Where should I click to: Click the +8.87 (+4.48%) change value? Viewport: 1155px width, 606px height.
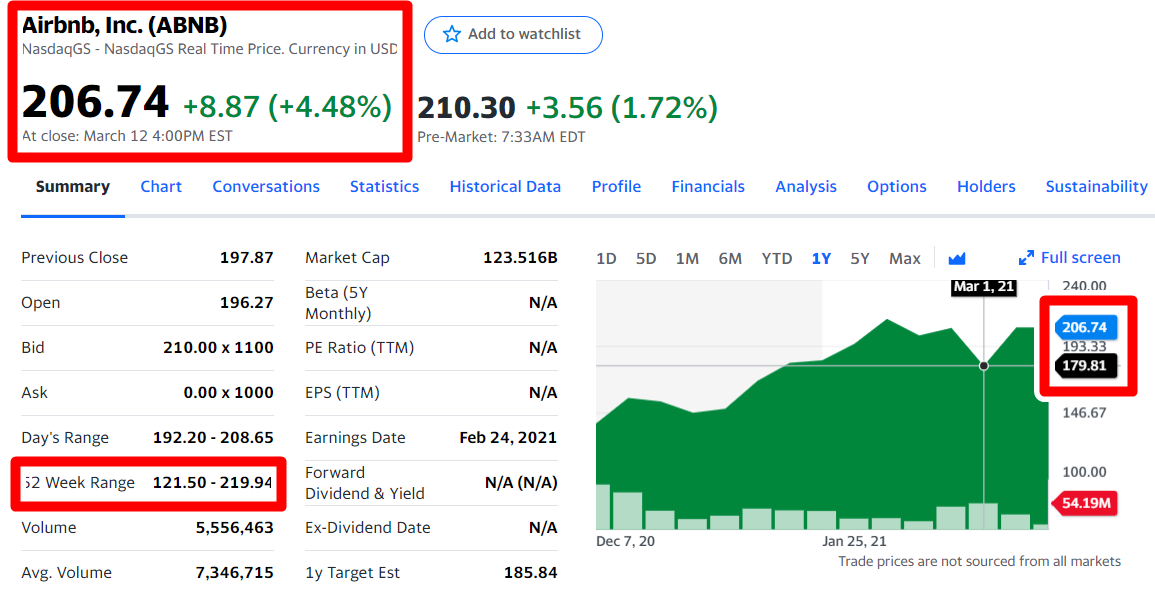click(287, 107)
